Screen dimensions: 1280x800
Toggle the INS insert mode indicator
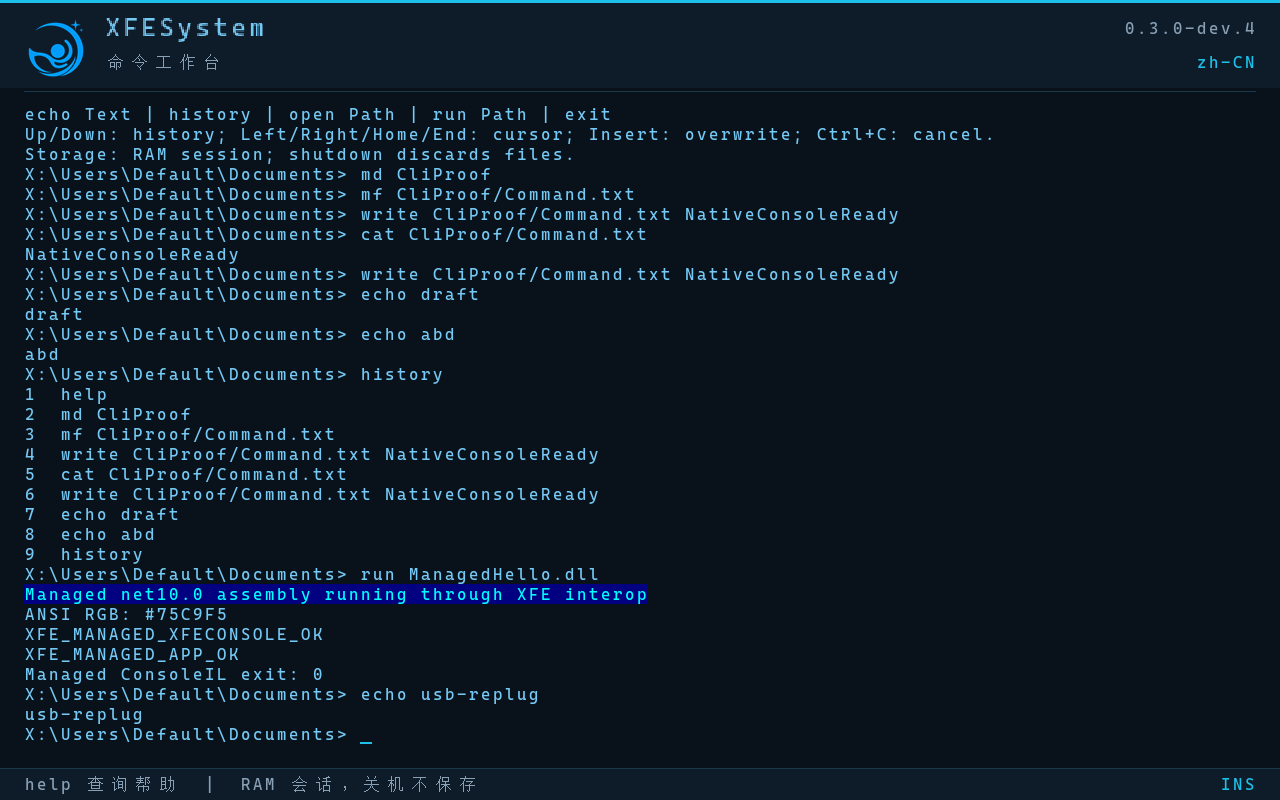tap(1238, 785)
